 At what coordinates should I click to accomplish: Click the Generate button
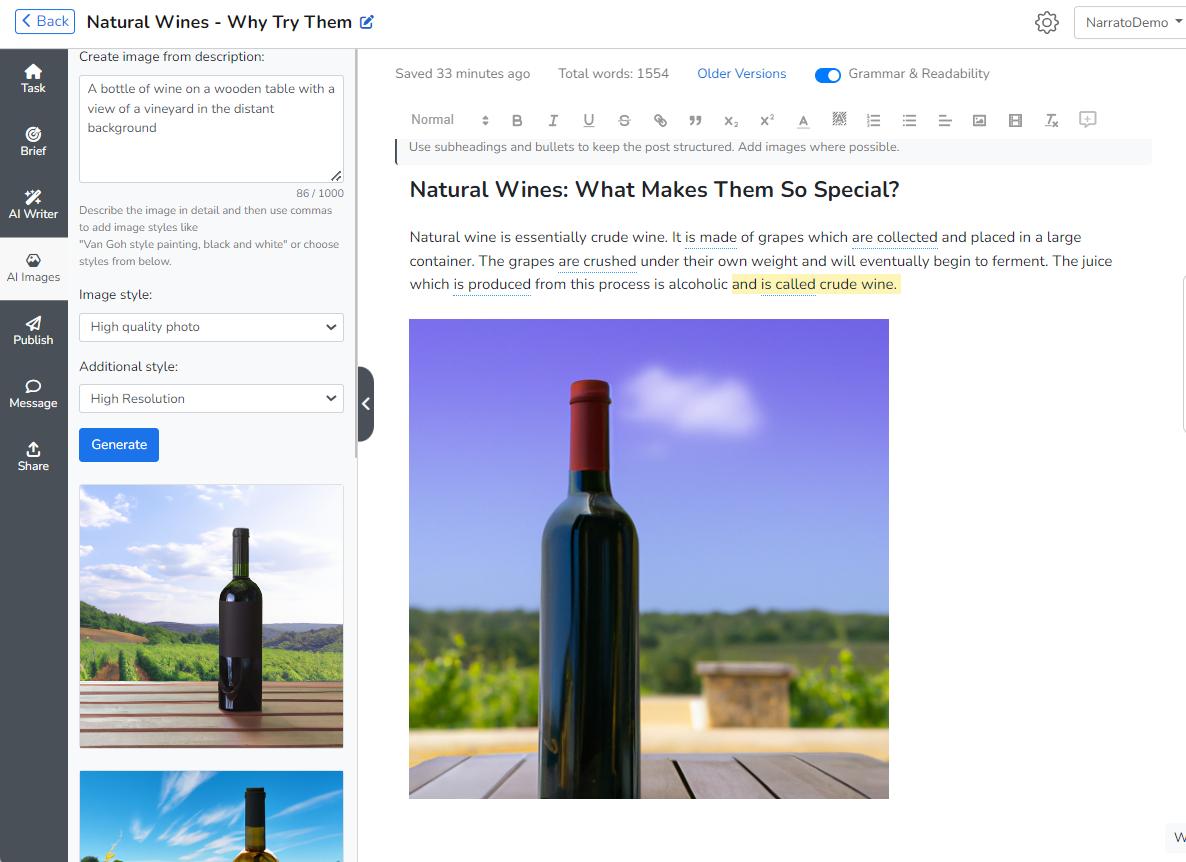click(x=119, y=445)
